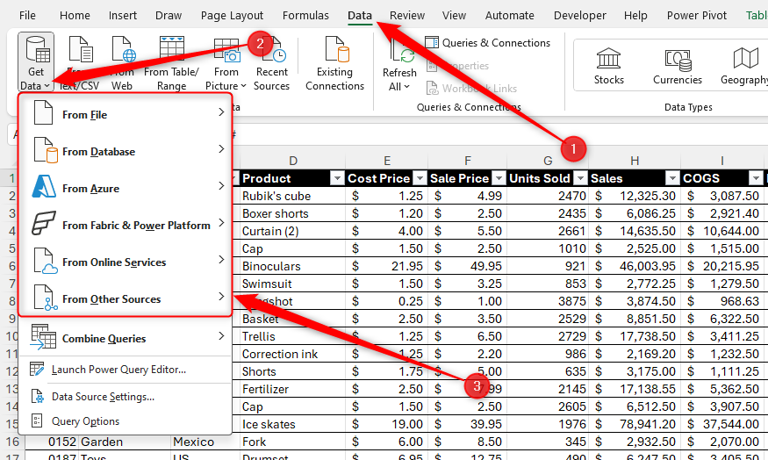Switch to the Insert tab
Viewport: 768px width, 460px height.
pyautogui.click(x=122, y=15)
